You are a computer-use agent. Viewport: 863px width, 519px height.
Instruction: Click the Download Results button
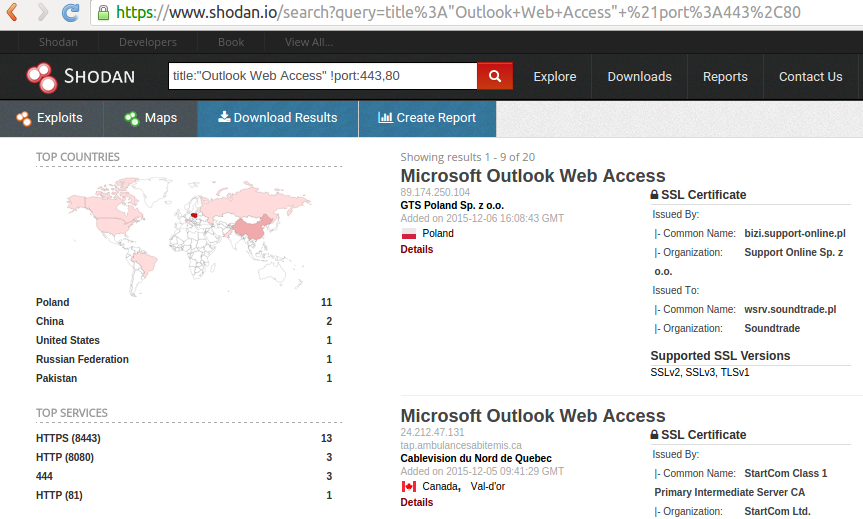click(278, 118)
